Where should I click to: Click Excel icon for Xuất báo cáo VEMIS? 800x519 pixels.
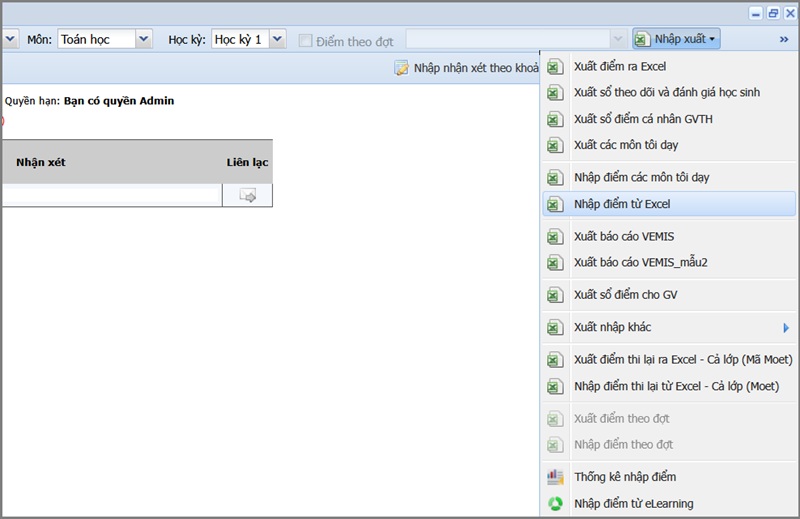[x=555, y=237]
